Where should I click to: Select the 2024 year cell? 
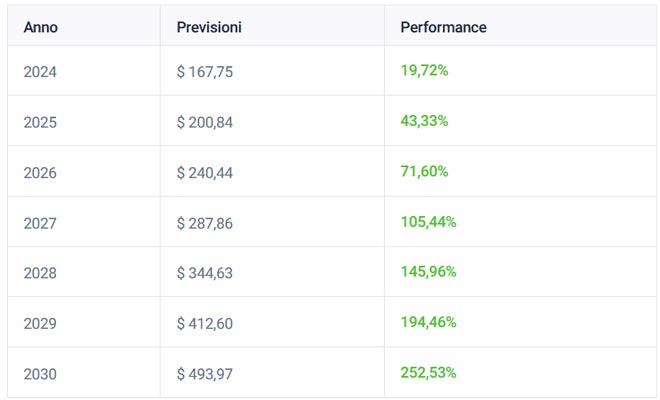coord(40,72)
